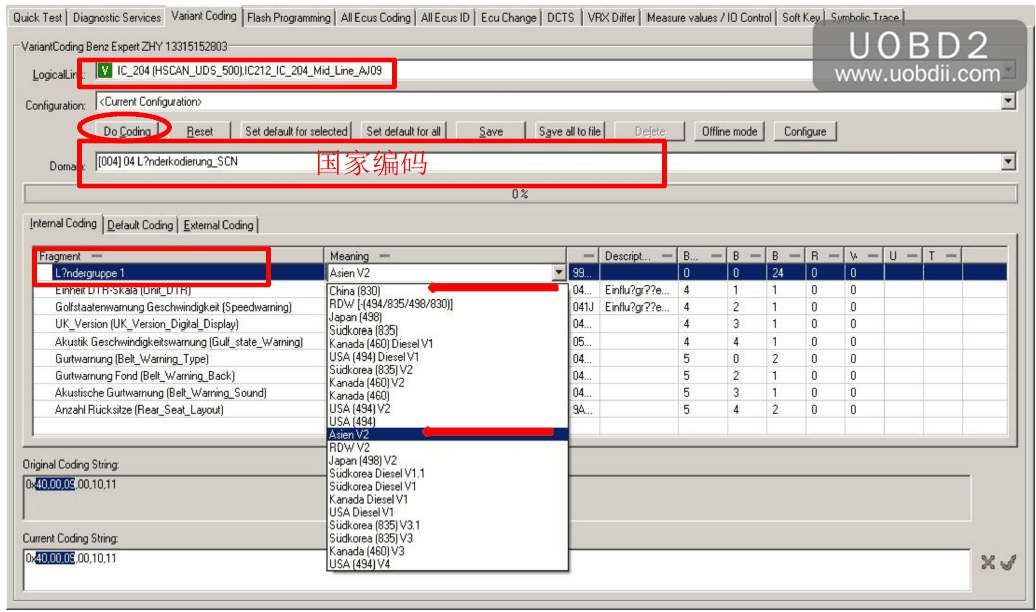Go to the Flash Programming tab
The width and height of the screenshot is (1036, 612).
tap(289, 17)
